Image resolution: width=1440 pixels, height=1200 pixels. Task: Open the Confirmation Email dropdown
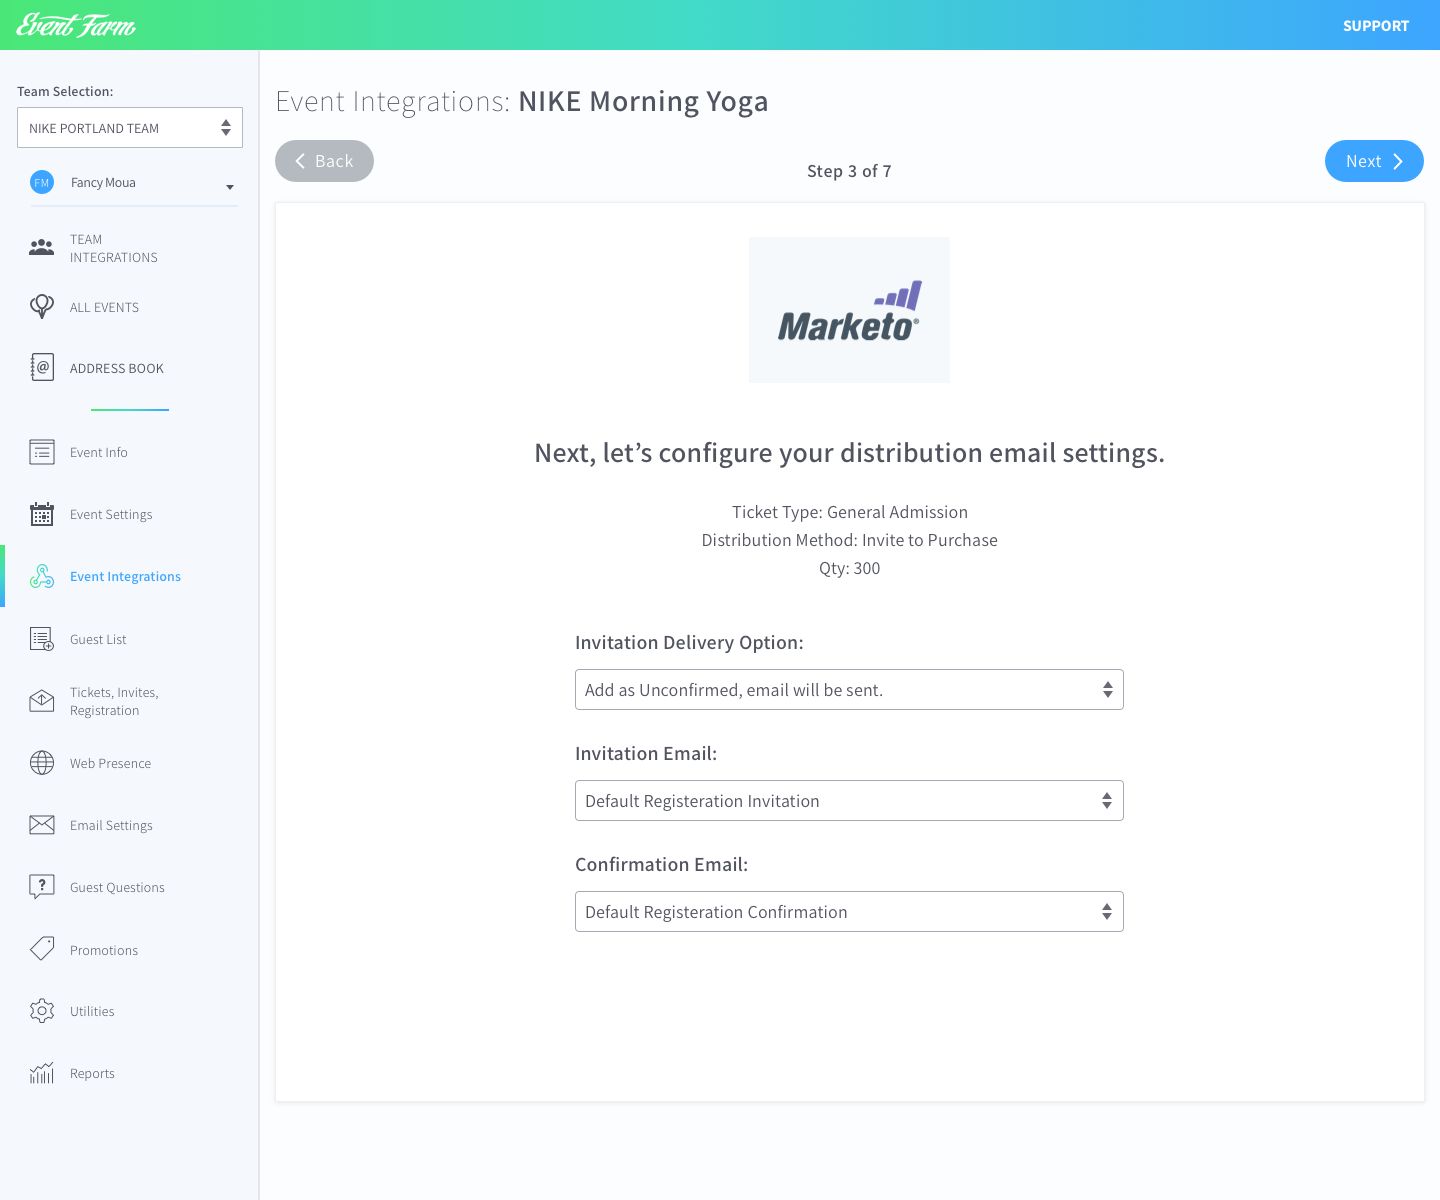pos(849,912)
